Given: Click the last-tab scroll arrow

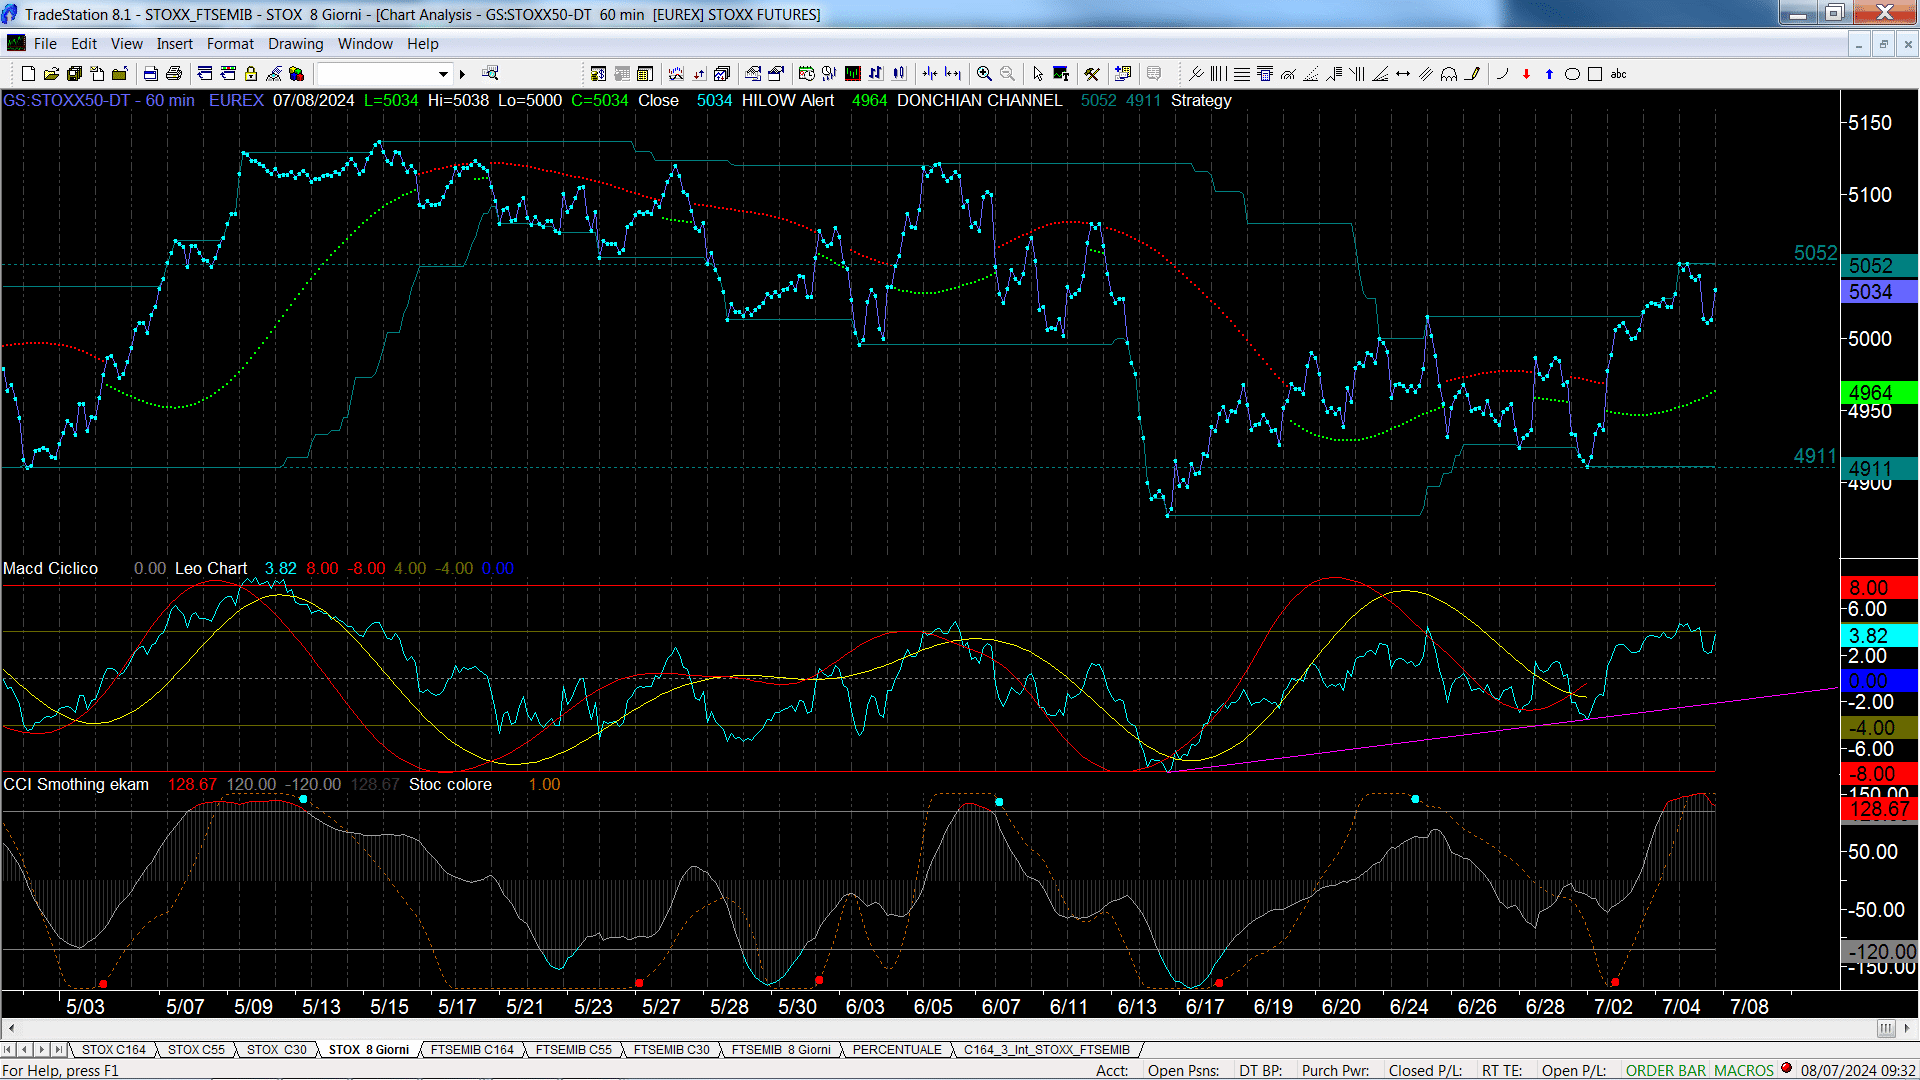Looking at the screenshot, I should (x=58, y=1049).
